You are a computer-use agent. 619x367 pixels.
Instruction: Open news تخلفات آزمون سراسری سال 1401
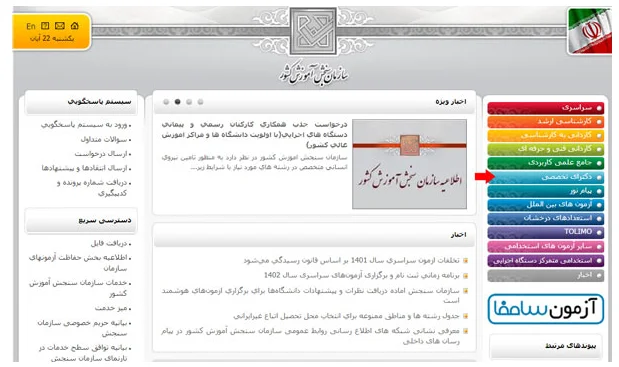351,260
